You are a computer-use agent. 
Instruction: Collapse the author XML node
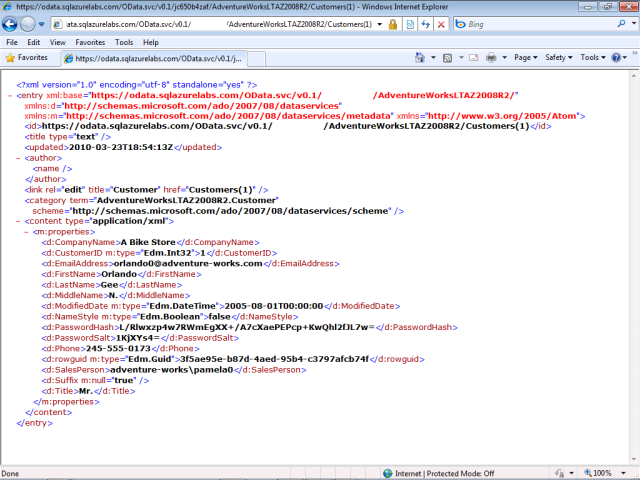(x=18, y=158)
